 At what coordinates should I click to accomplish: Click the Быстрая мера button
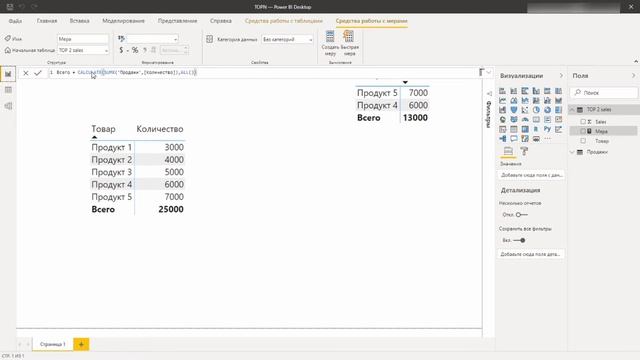(x=349, y=43)
